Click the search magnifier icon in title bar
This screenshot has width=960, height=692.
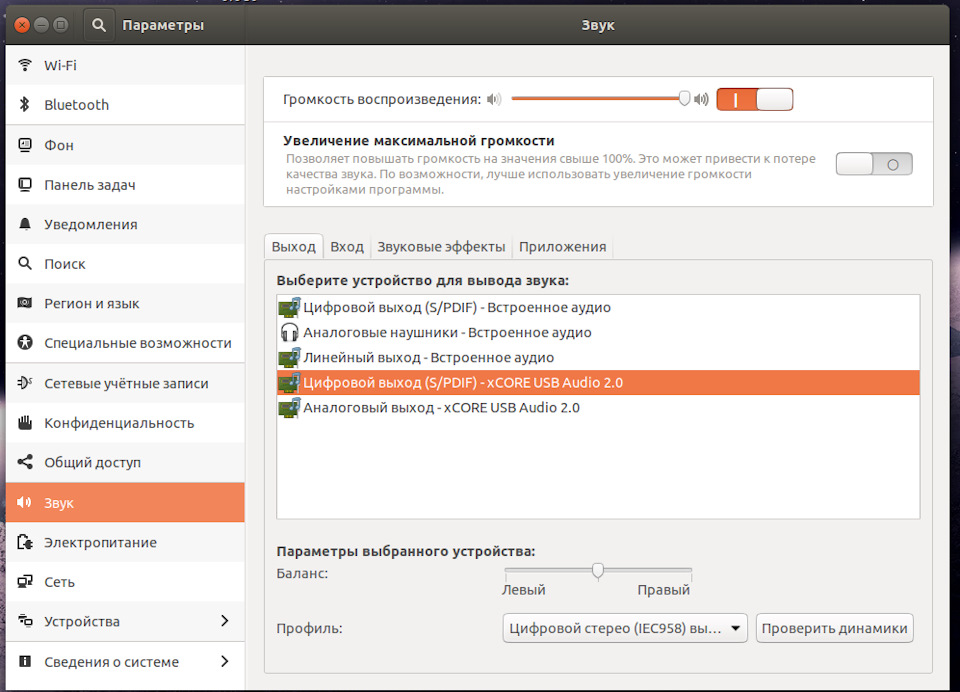(x=99, y=25)
